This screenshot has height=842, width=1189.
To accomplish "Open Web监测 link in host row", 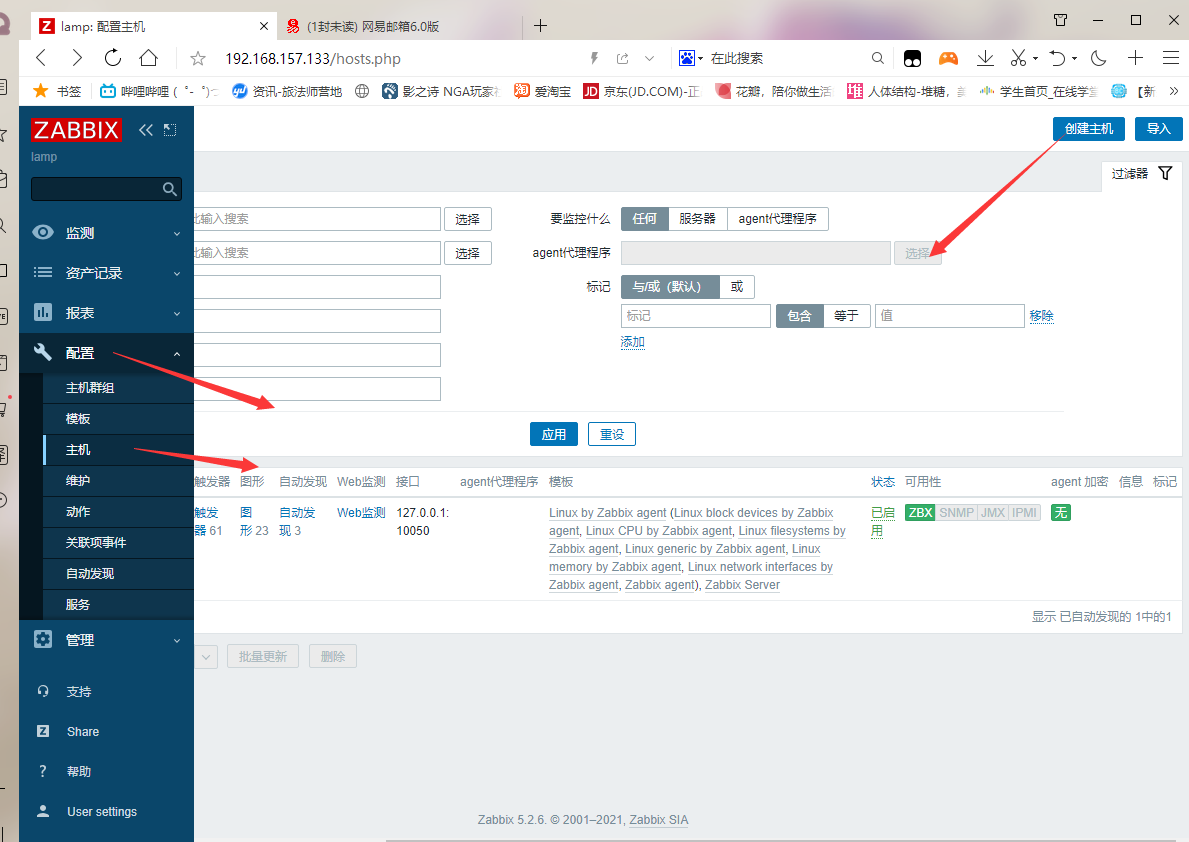I will [361, 513].
